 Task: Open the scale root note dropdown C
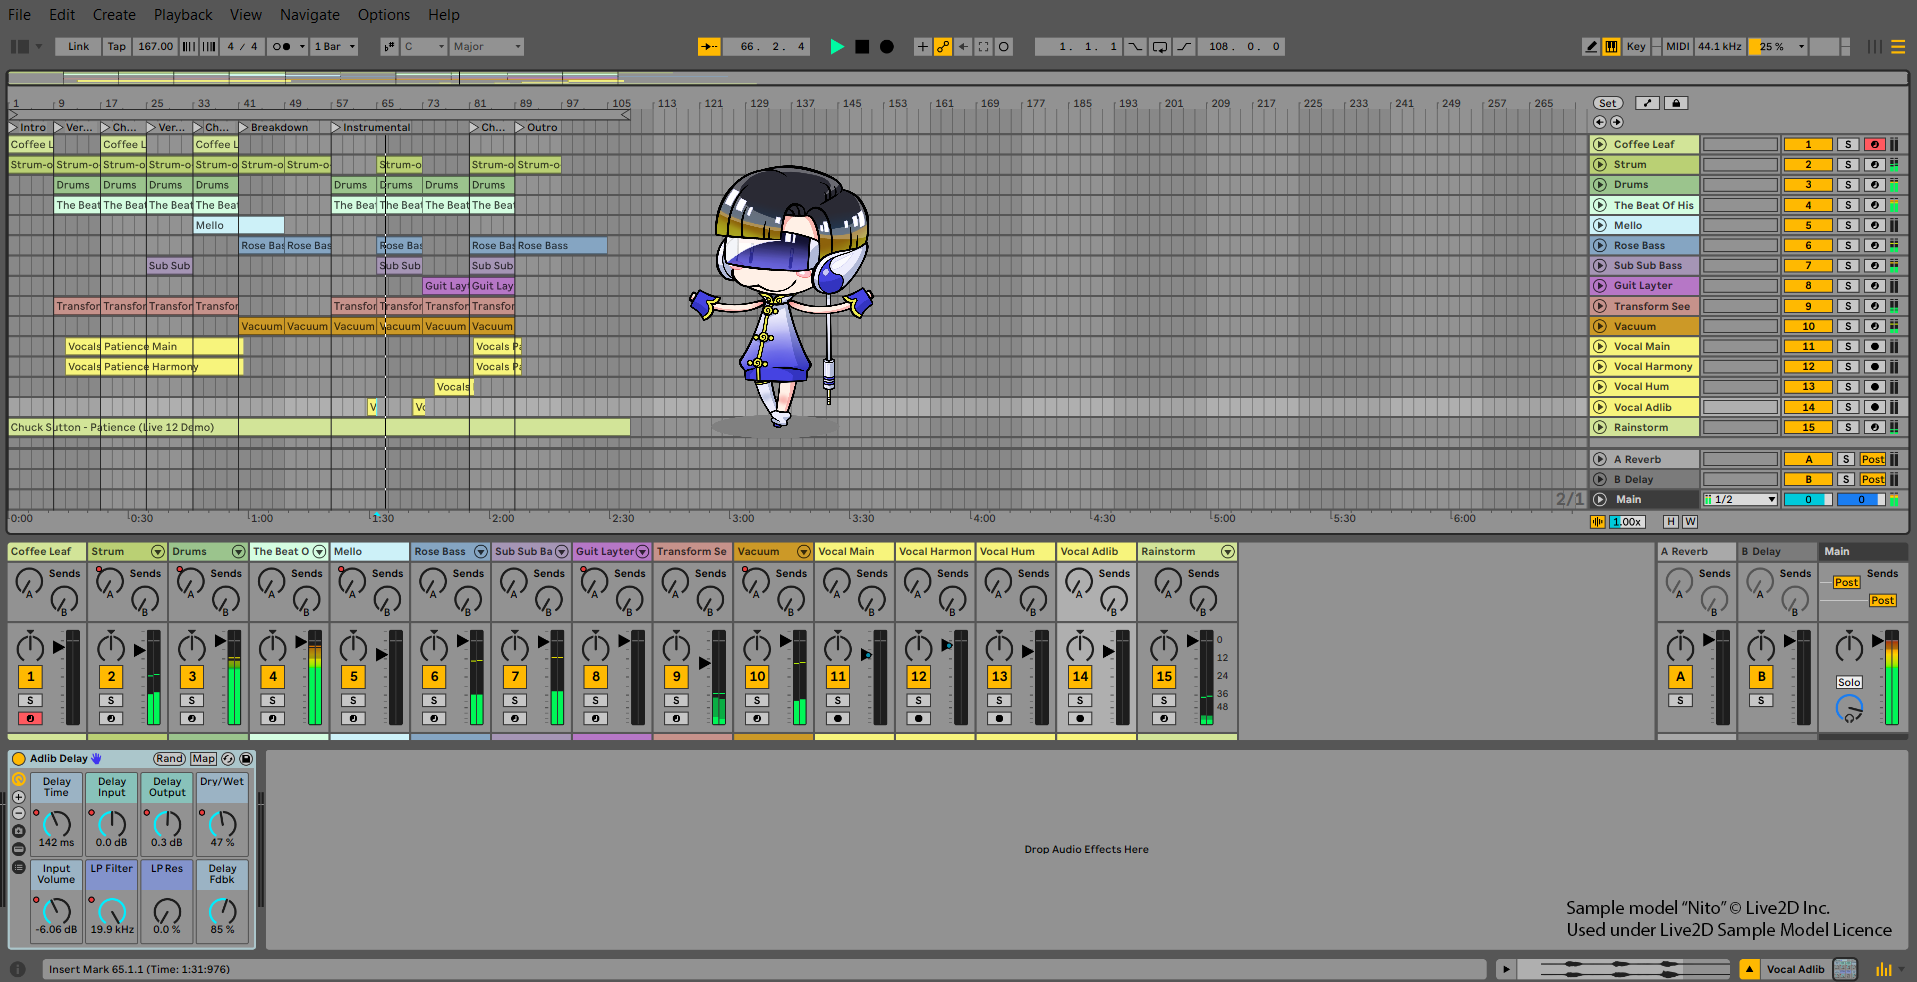coord(424,47)
